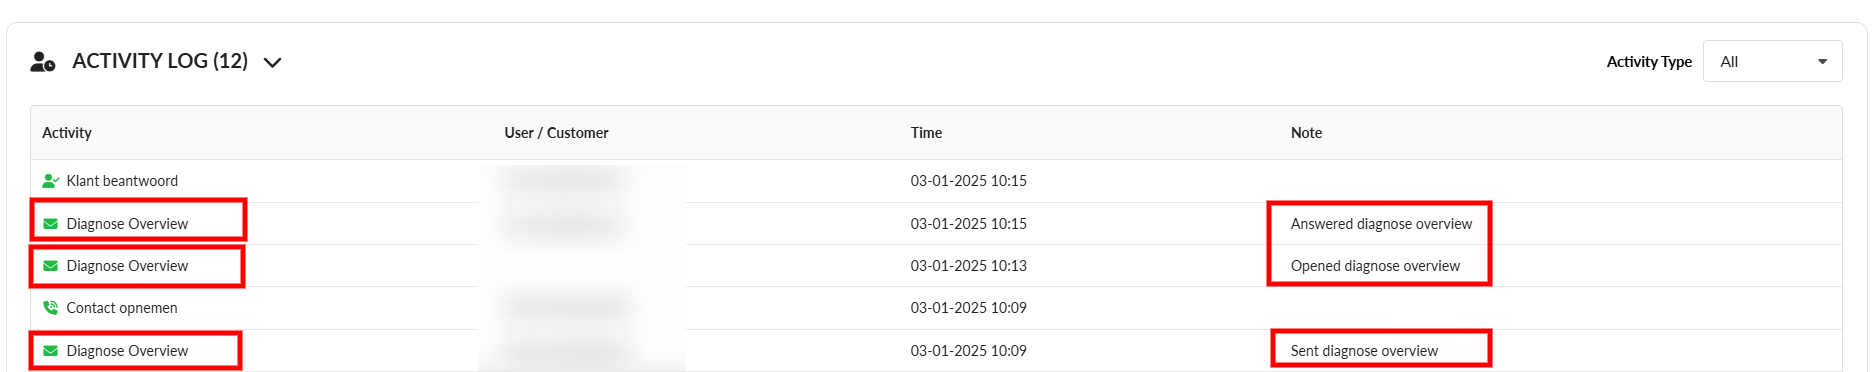Viewport: 1872px width, 372px height.
Task: Click envelope icon in the 10:13 row
Action: [50, 266]
